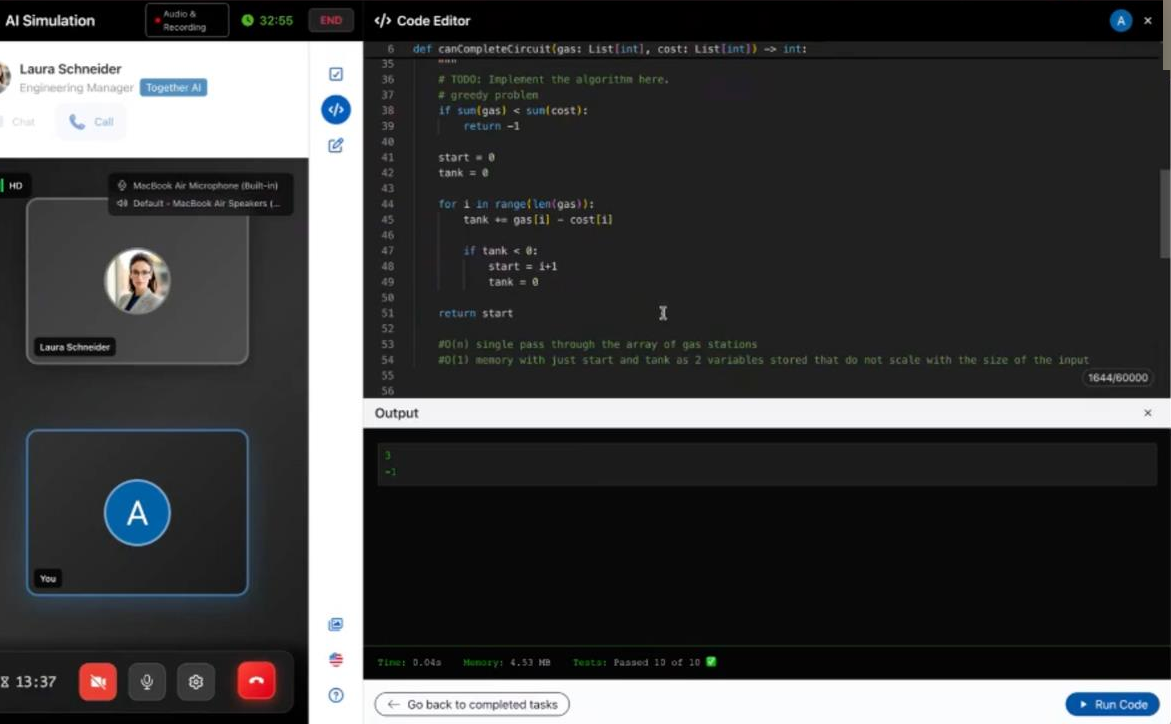Select your own video tile labeled You
Screen dimensions: 1171x724
click(137, 513)
